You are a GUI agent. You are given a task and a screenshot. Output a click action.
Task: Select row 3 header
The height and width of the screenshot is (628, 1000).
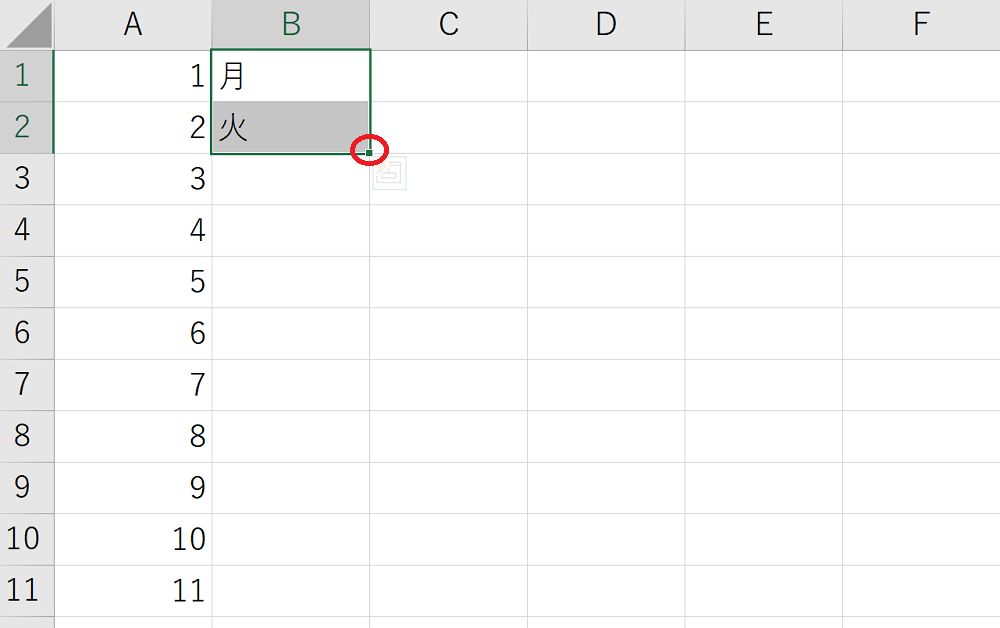click(26, 179)
